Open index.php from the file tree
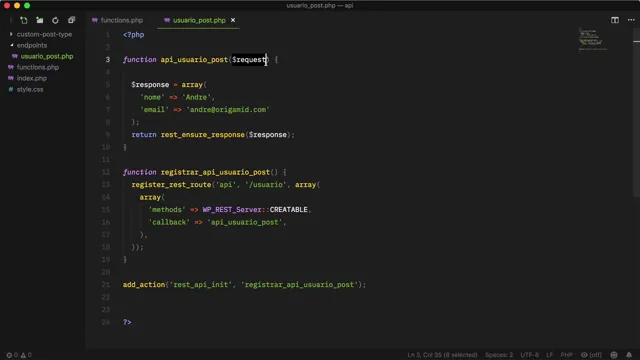 31,78
